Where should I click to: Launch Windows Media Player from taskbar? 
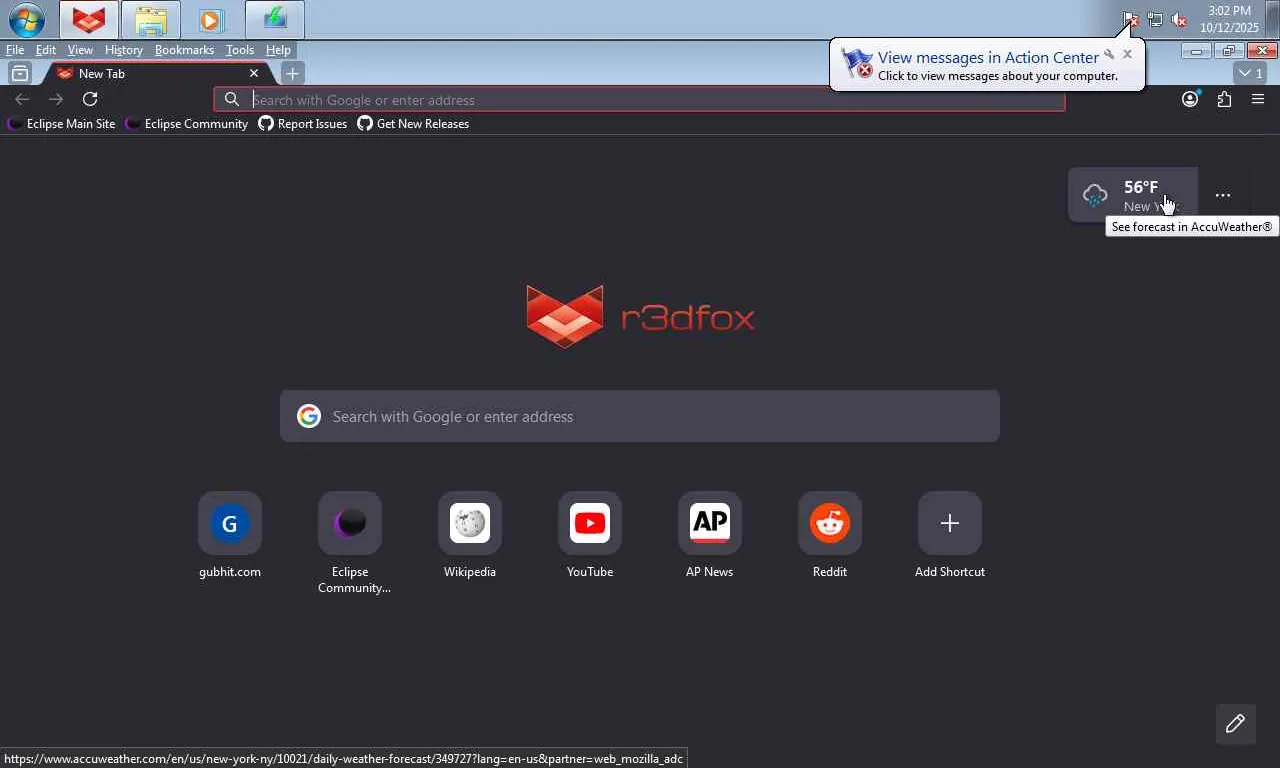pos(211,19)
